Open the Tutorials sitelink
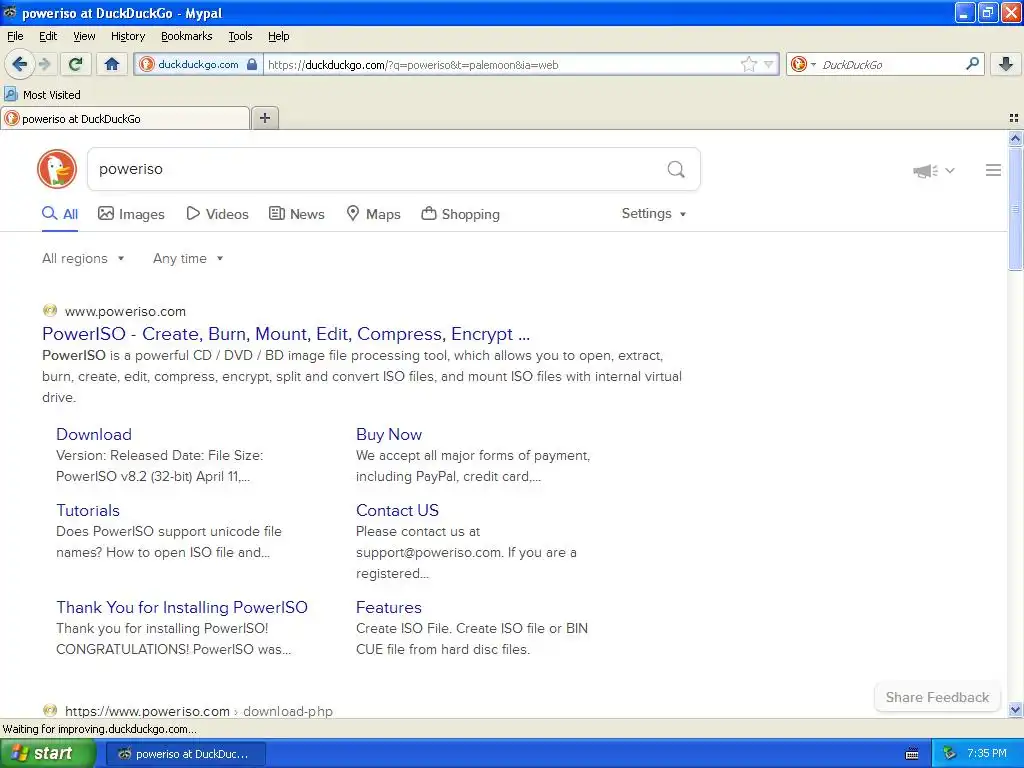Viewport: 1024px width, 768px height. (88, 510)
